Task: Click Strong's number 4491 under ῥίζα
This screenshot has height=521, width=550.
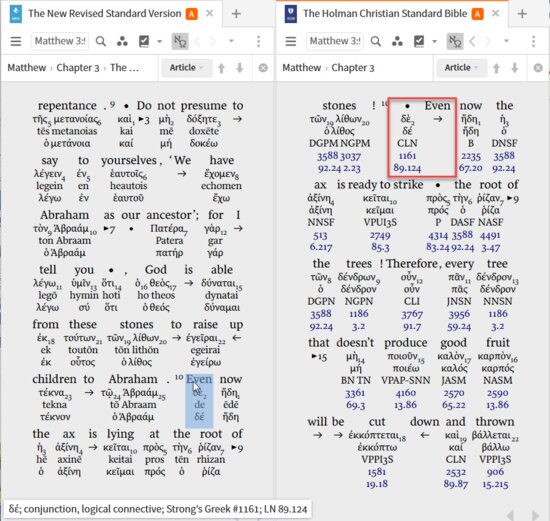Action: [490, 235]
